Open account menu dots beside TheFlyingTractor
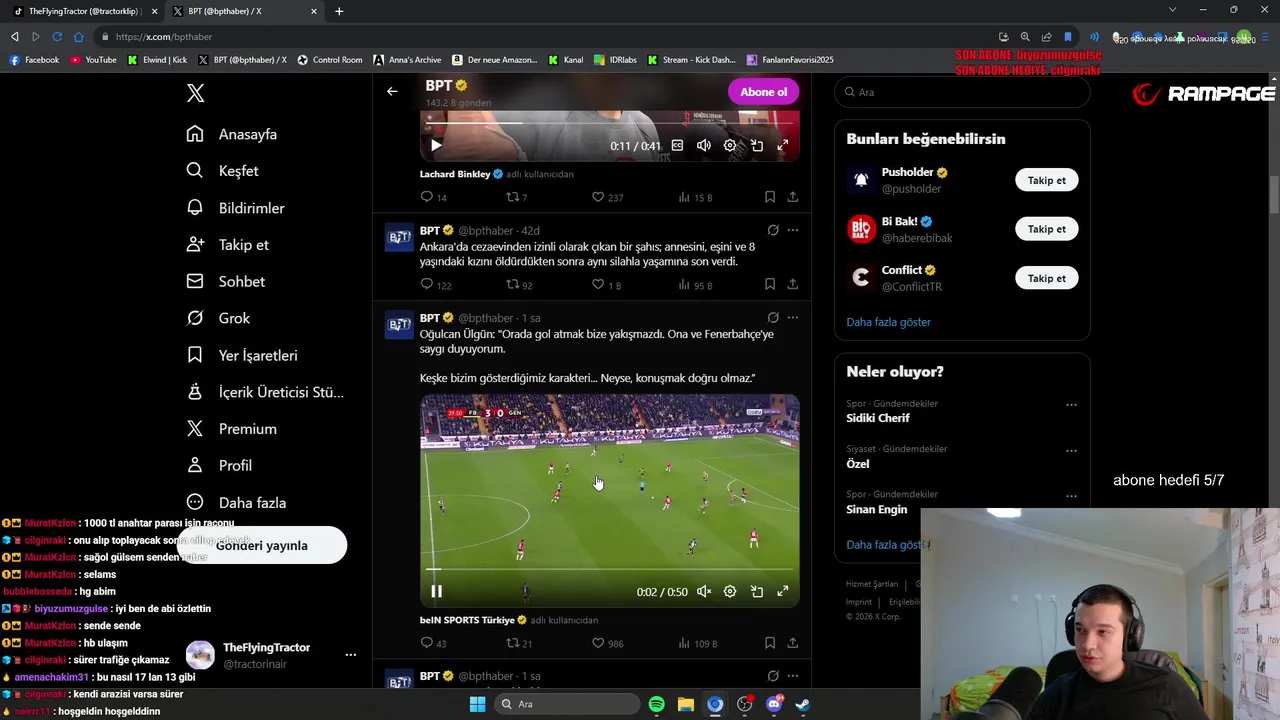1280x720 pixels. pyautogui.click(x=350, y=655)
